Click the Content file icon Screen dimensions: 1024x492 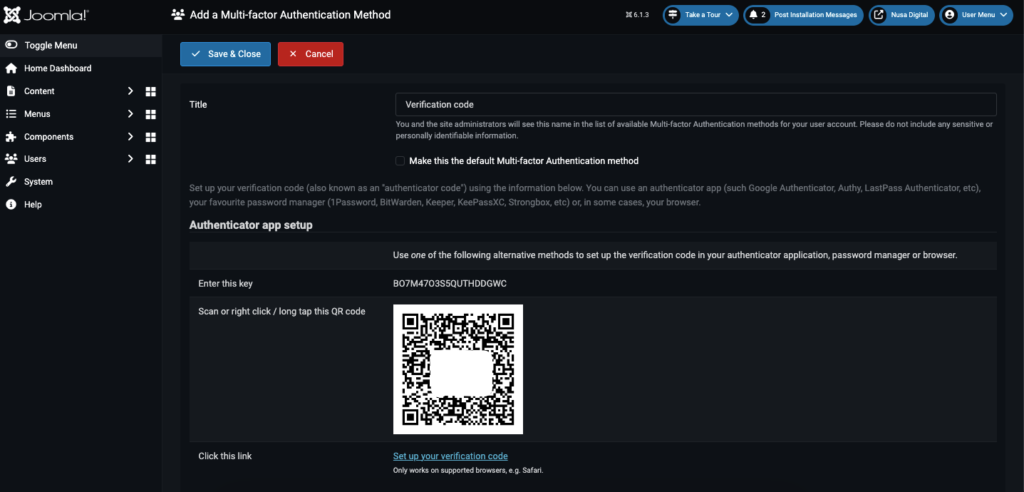[10, 91]
